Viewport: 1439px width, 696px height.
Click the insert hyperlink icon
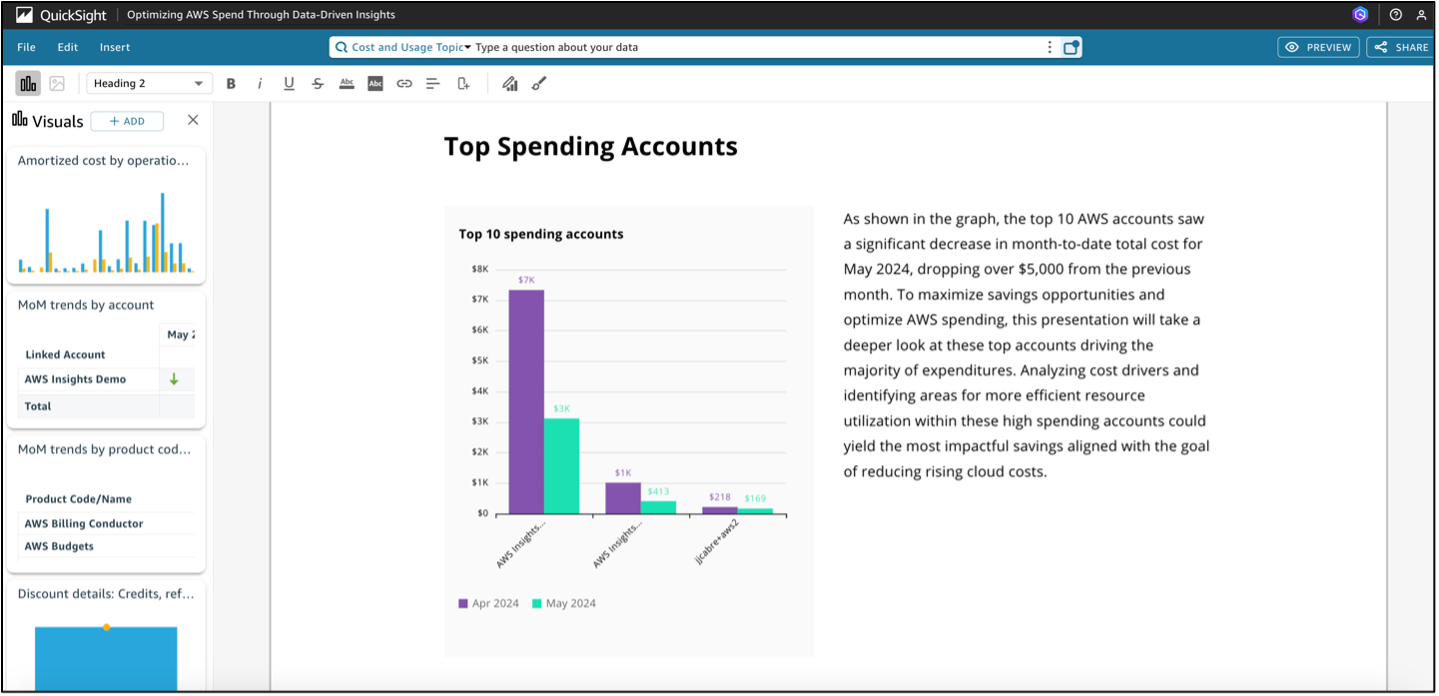pyautogui.click(x=404, y=84)
